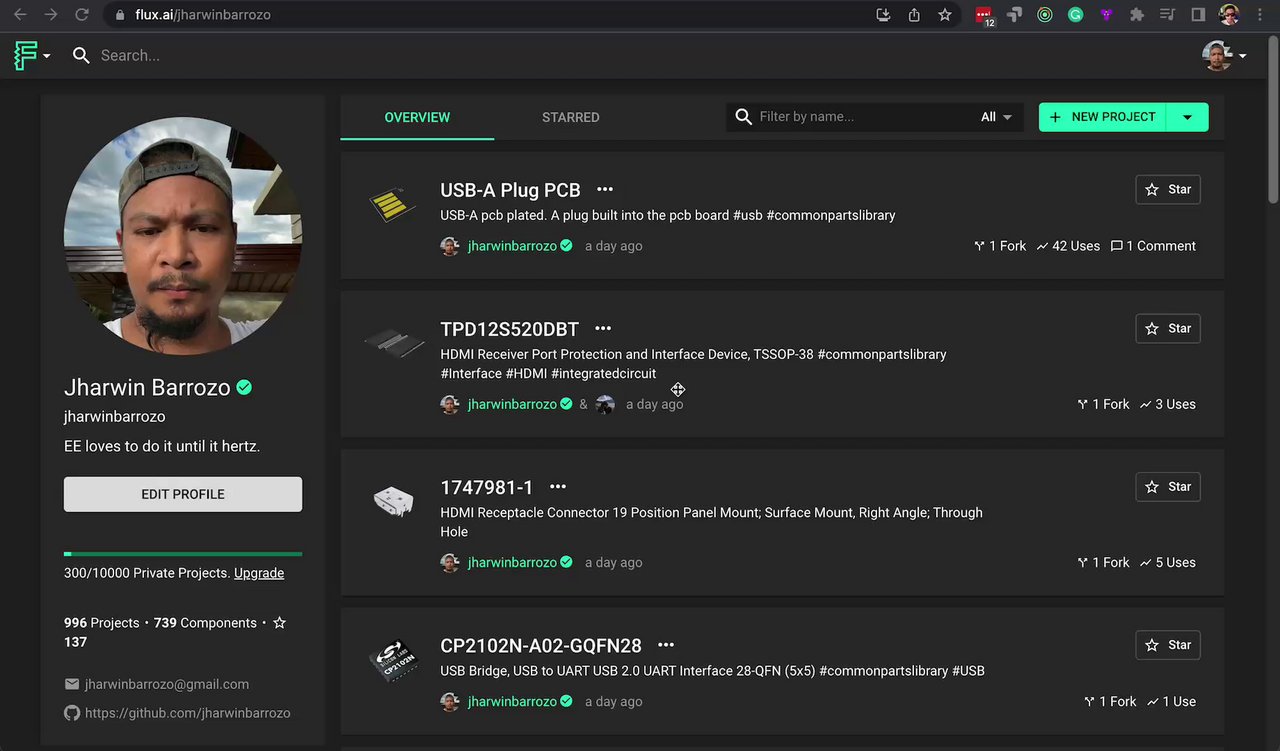The image size is (1280, 751).
Task: Click the browser back arrow
Action: [x=20, y=15]
